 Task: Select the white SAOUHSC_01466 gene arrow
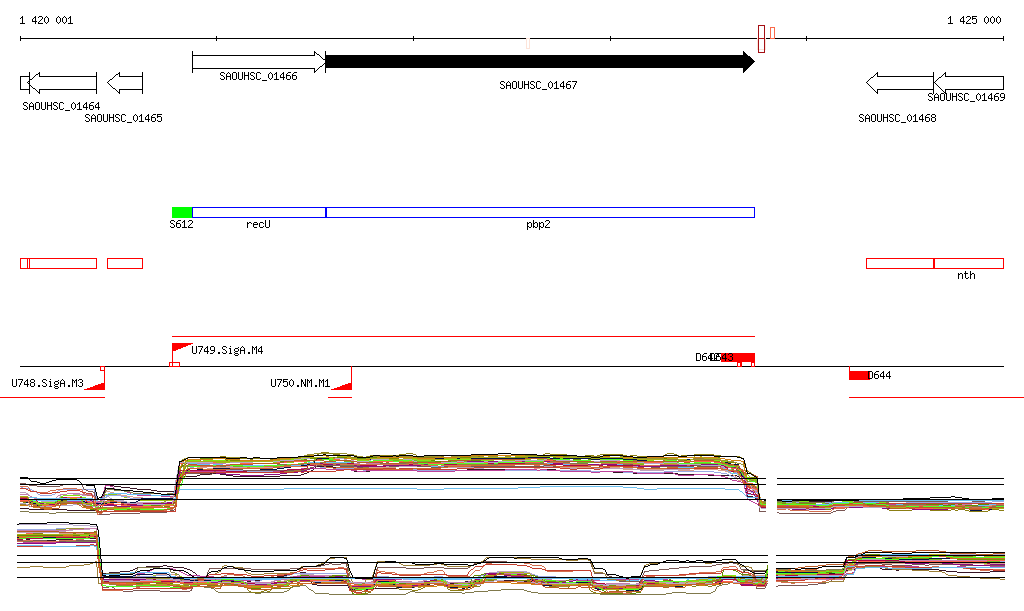point(258,62)
